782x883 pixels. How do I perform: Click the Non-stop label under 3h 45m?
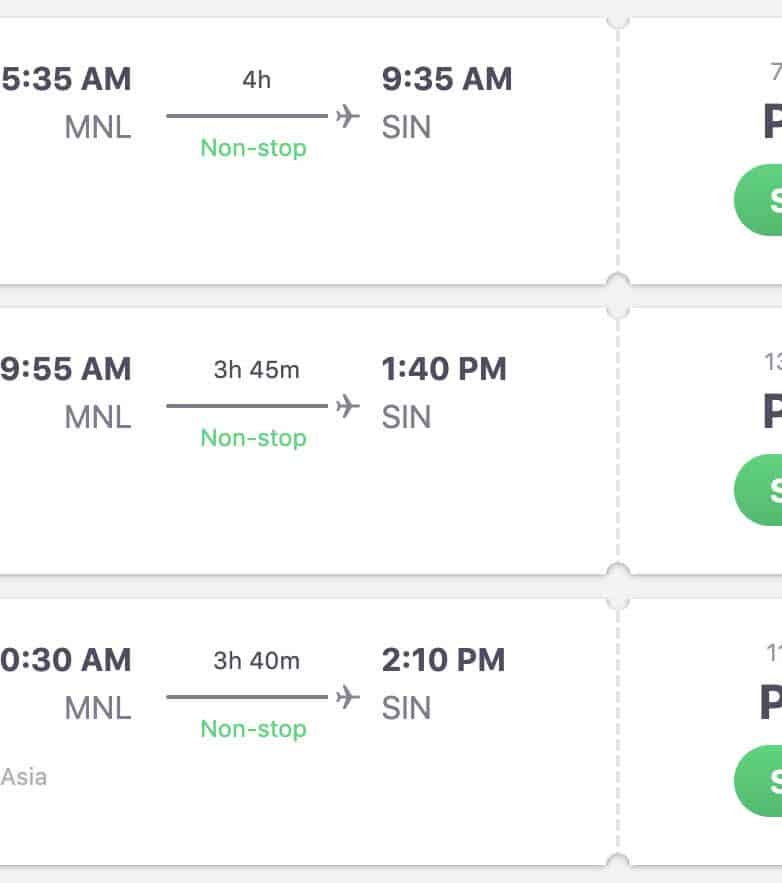pyautogui.click(x=253, y=438)
